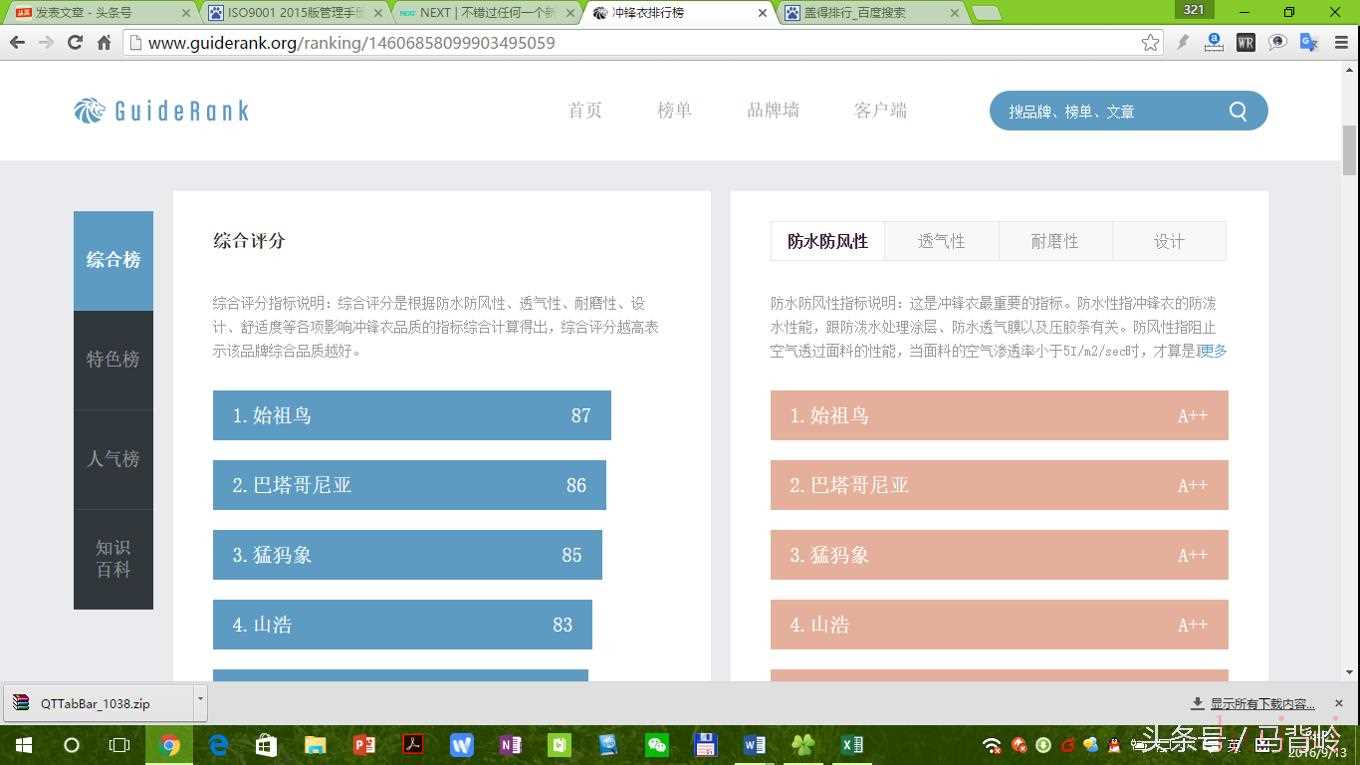This screenshot has height=765, width=1360.
Task: Open Windows Store from taskbar
Action: (266, 745)
